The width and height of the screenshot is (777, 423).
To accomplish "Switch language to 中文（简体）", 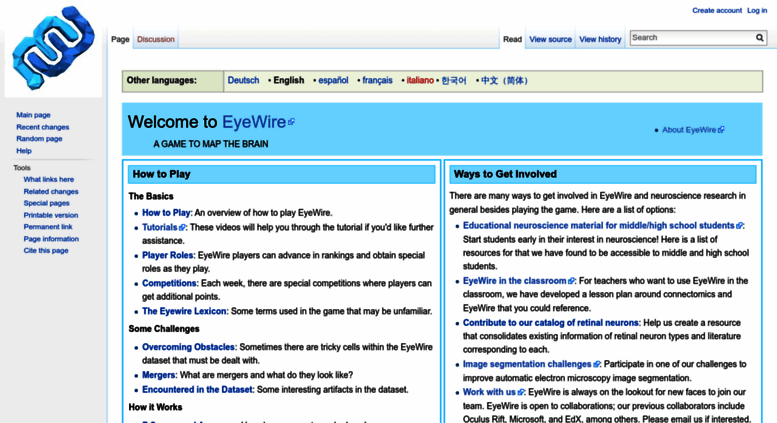I will point(504,80).
